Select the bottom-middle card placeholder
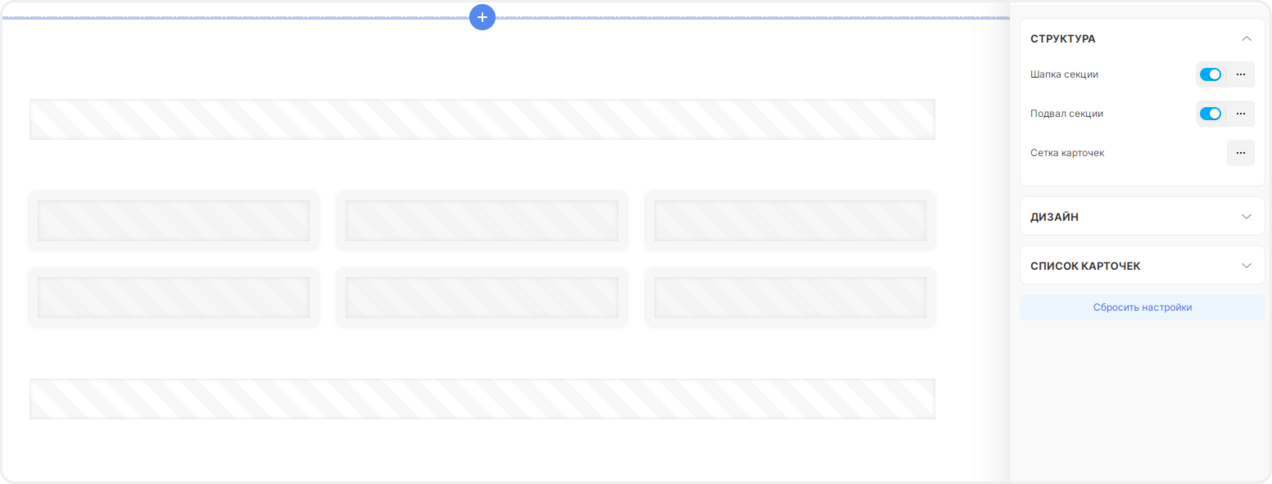Viewport: 1272px width, 484px height. (x=482, y=297)
